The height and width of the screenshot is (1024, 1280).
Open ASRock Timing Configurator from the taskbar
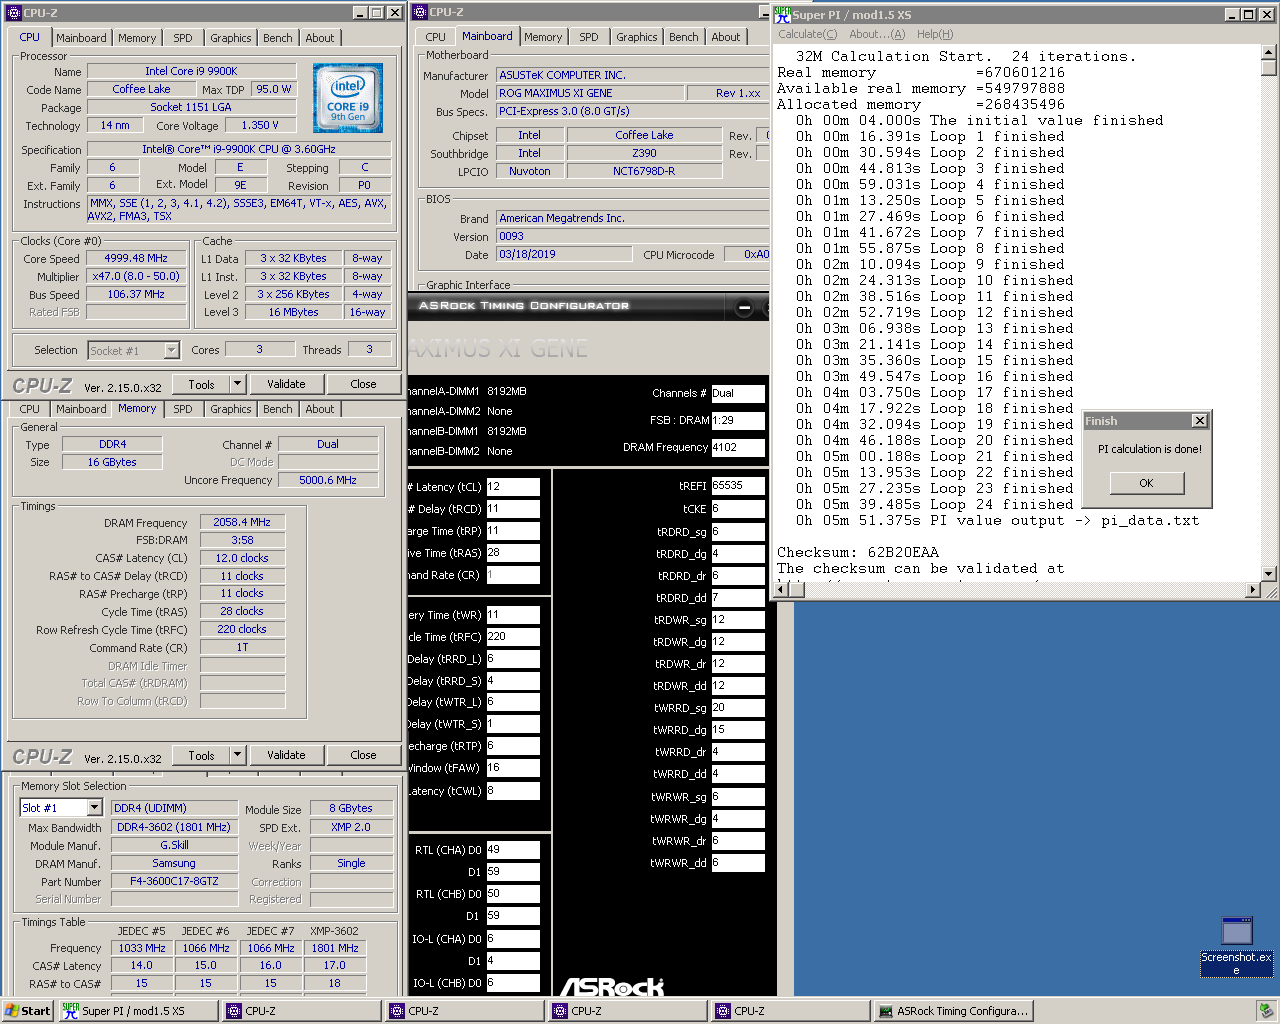pos(952,1011)
